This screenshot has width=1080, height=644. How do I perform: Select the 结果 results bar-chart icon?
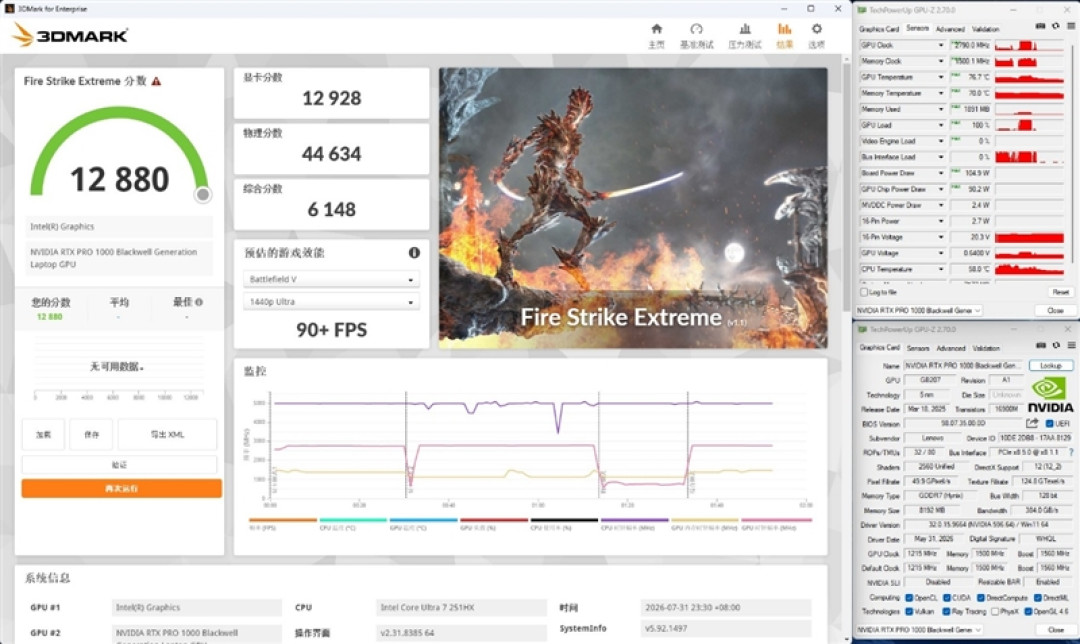[785, 29]
